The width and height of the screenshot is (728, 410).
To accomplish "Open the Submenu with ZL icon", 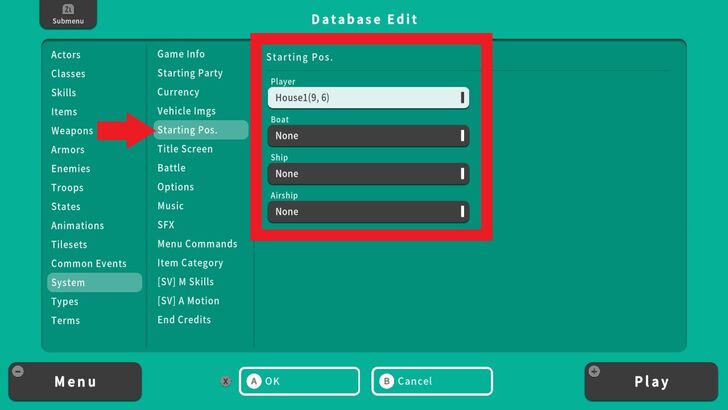I will pyautogui.click(x=61, y=14).
